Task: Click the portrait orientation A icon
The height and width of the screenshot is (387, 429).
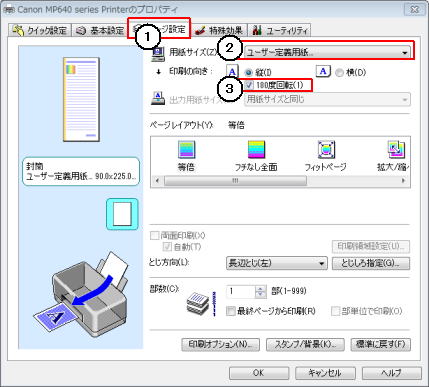Action: (232, 71)
